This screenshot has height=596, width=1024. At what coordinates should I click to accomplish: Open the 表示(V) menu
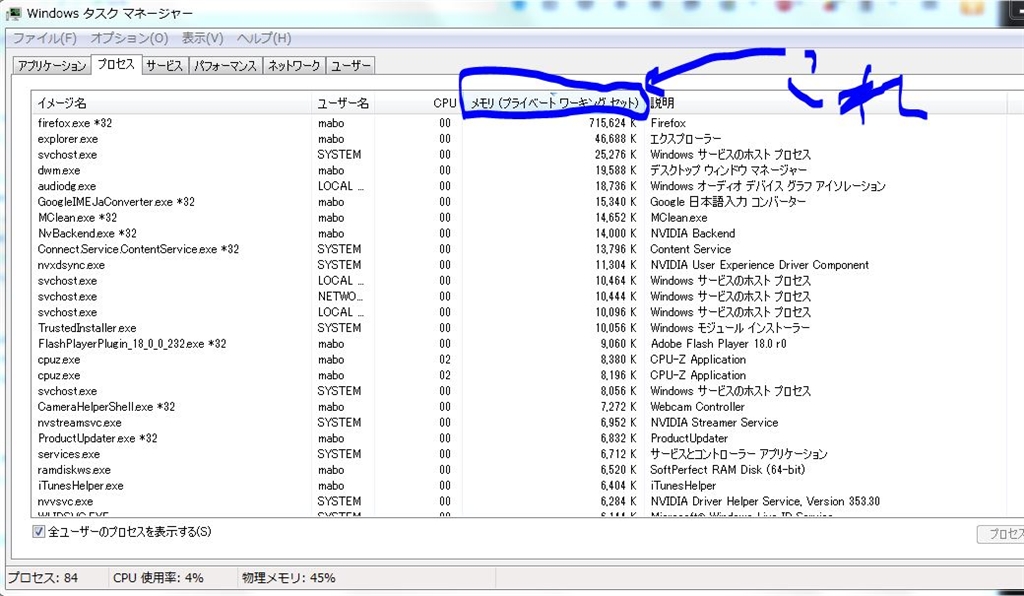pos(202,38)
